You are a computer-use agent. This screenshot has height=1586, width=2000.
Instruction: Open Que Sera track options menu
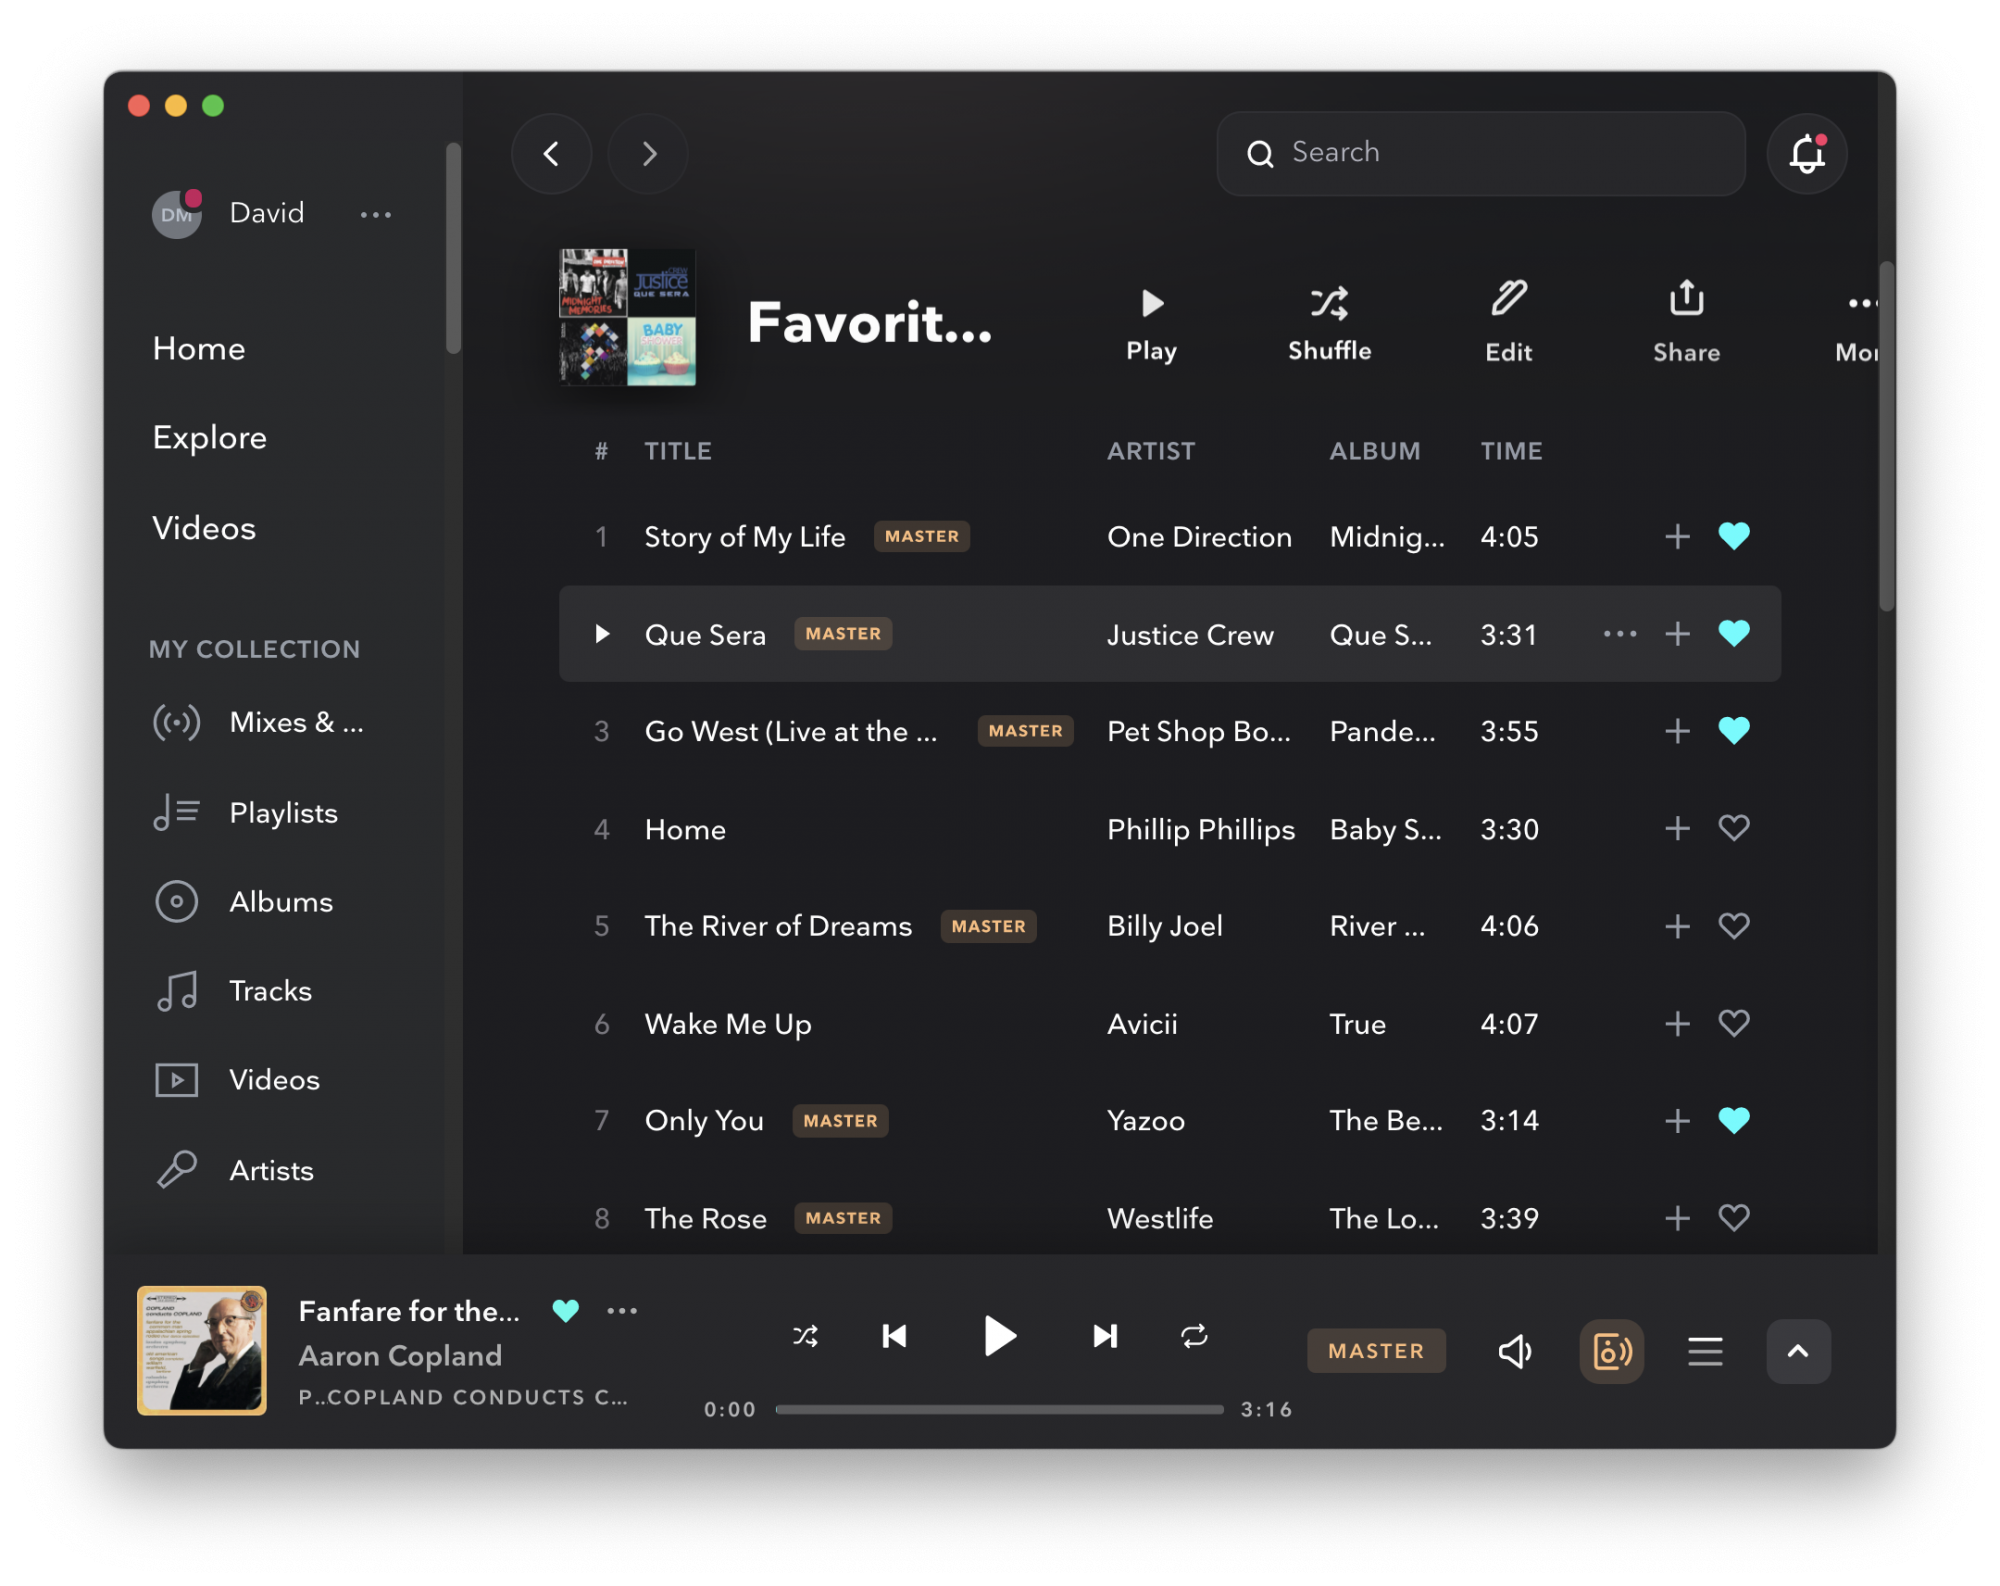pyautogui.click(x=1619, y=634)
